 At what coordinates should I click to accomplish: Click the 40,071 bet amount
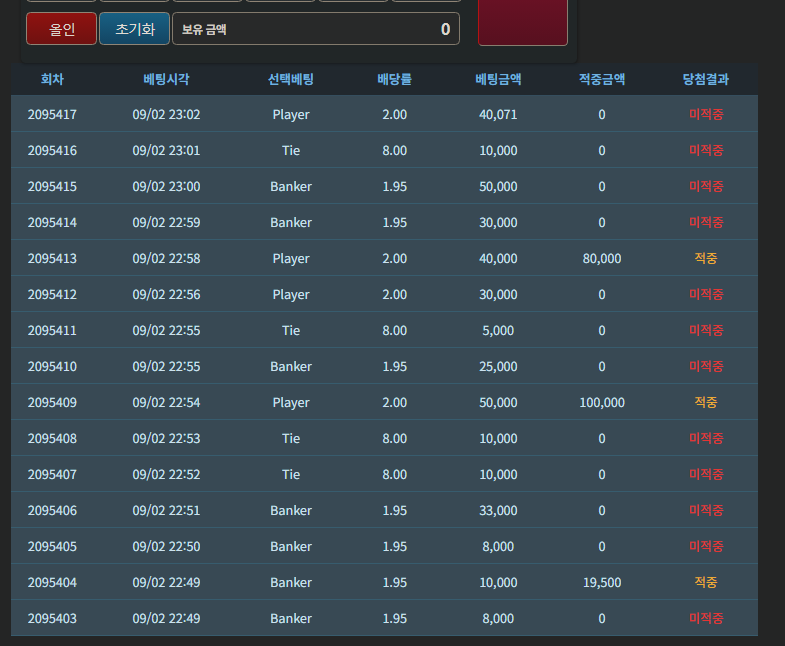(x=498, y=115)
